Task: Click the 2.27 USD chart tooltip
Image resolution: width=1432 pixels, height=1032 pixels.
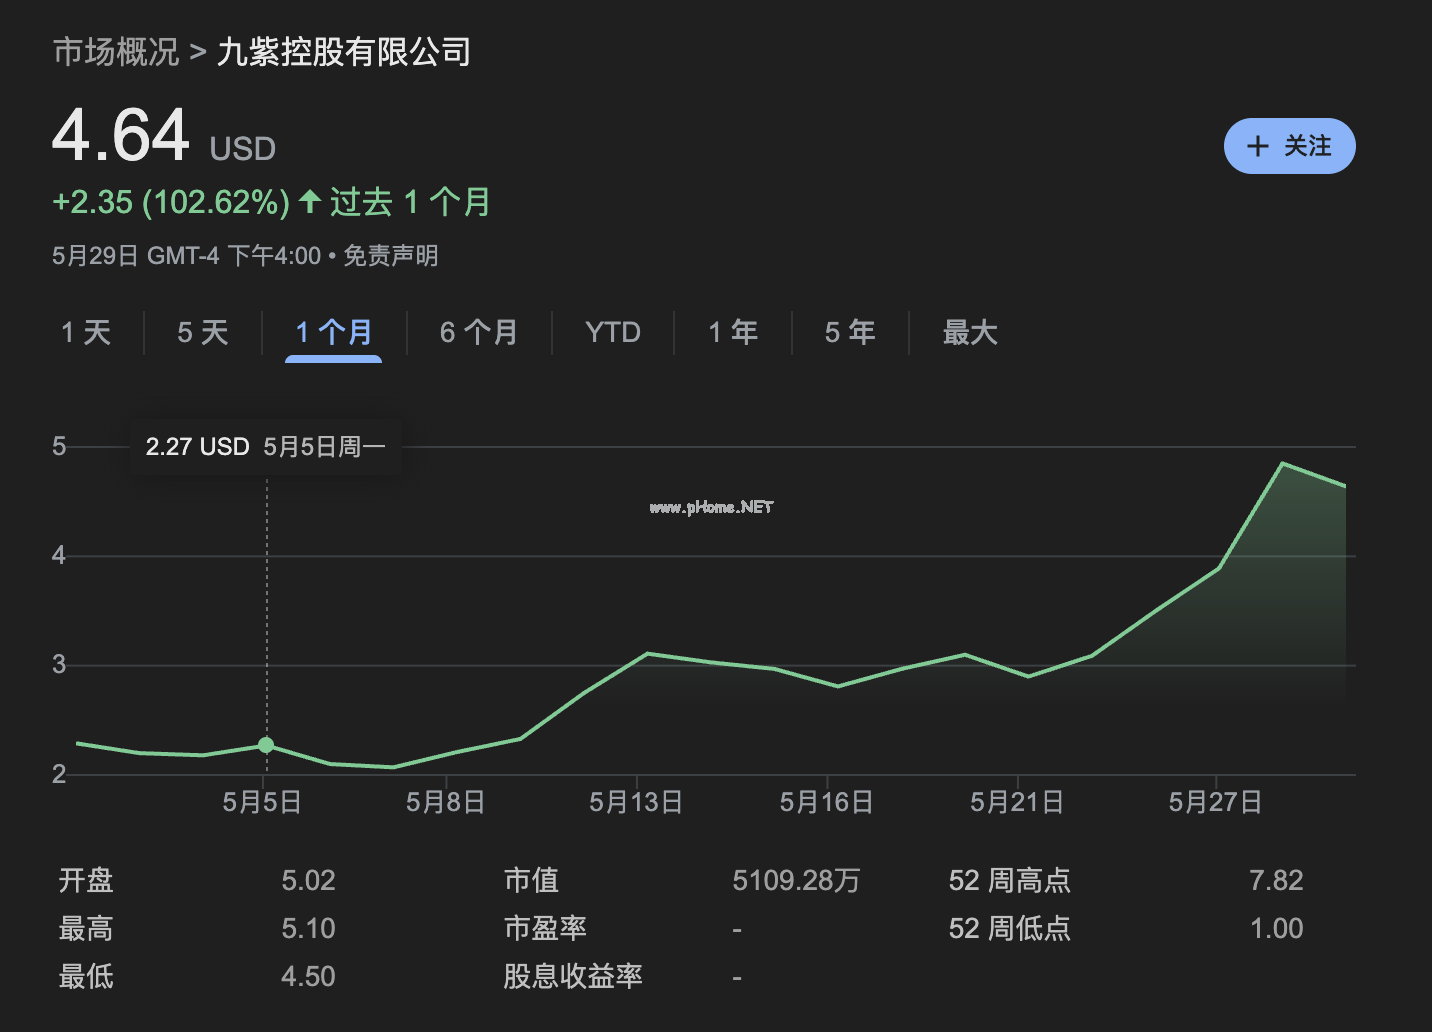Action: tap(266, 447)
